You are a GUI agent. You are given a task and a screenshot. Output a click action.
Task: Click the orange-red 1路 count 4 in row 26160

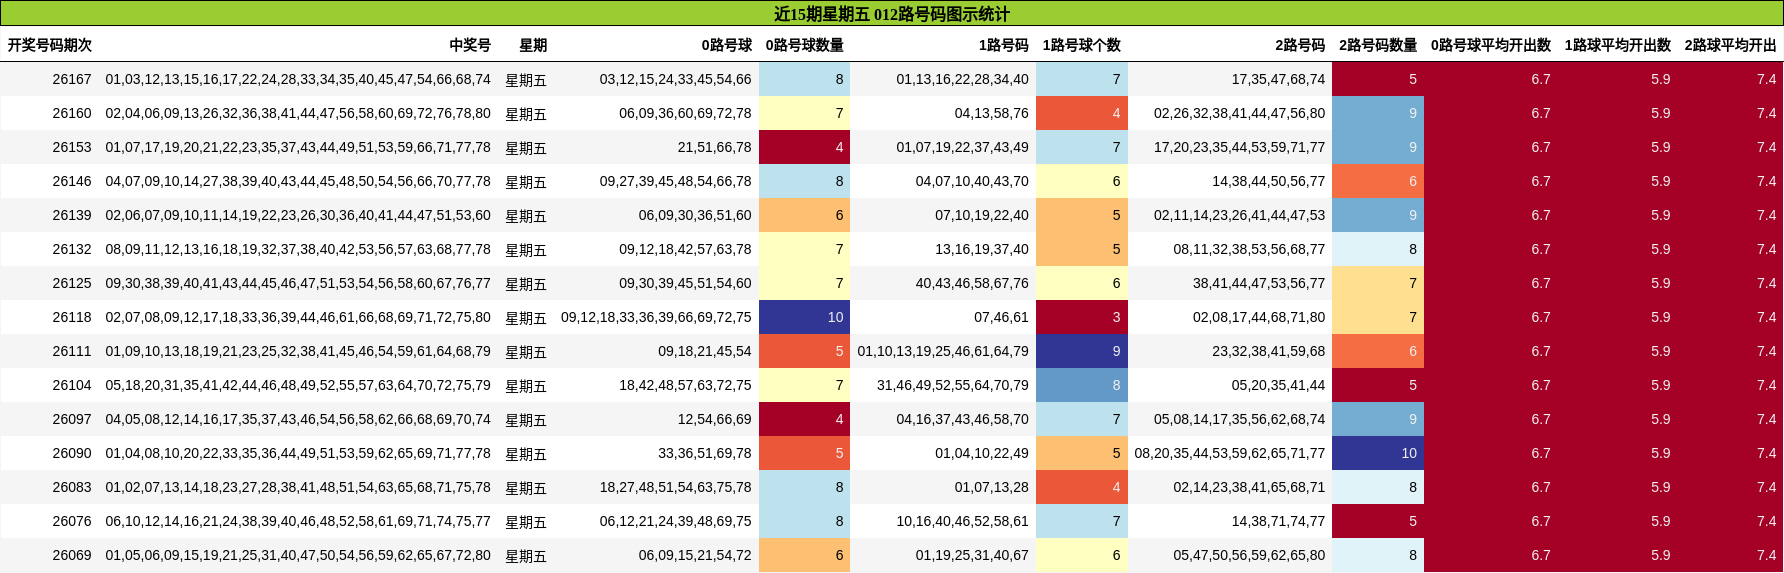(1082, 113)
